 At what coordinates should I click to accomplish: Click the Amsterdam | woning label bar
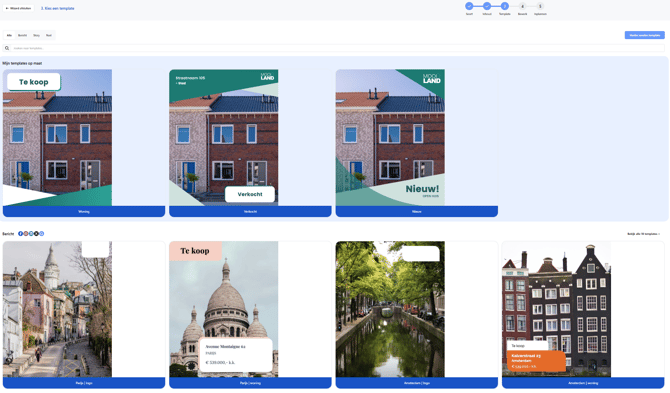point(583,383)
